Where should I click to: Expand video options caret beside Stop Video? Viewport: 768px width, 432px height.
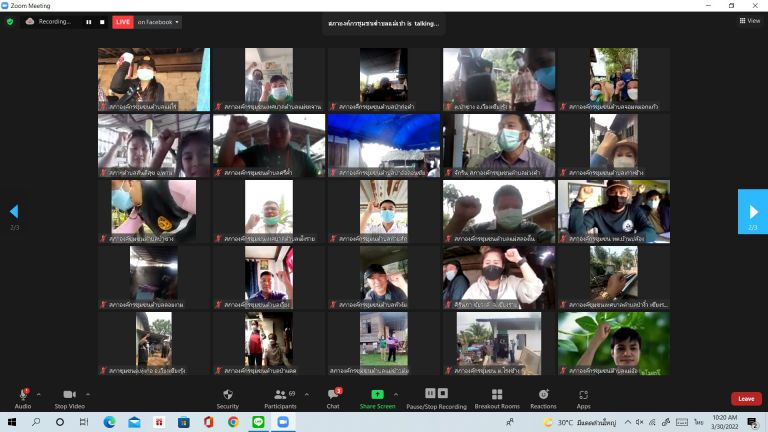pyautogui.click(x=88, y=394)
